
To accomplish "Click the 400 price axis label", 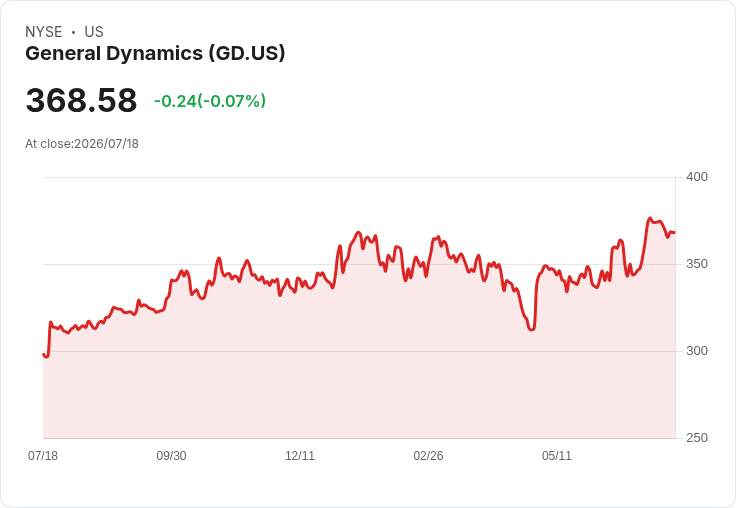I will tap(697, 177).
